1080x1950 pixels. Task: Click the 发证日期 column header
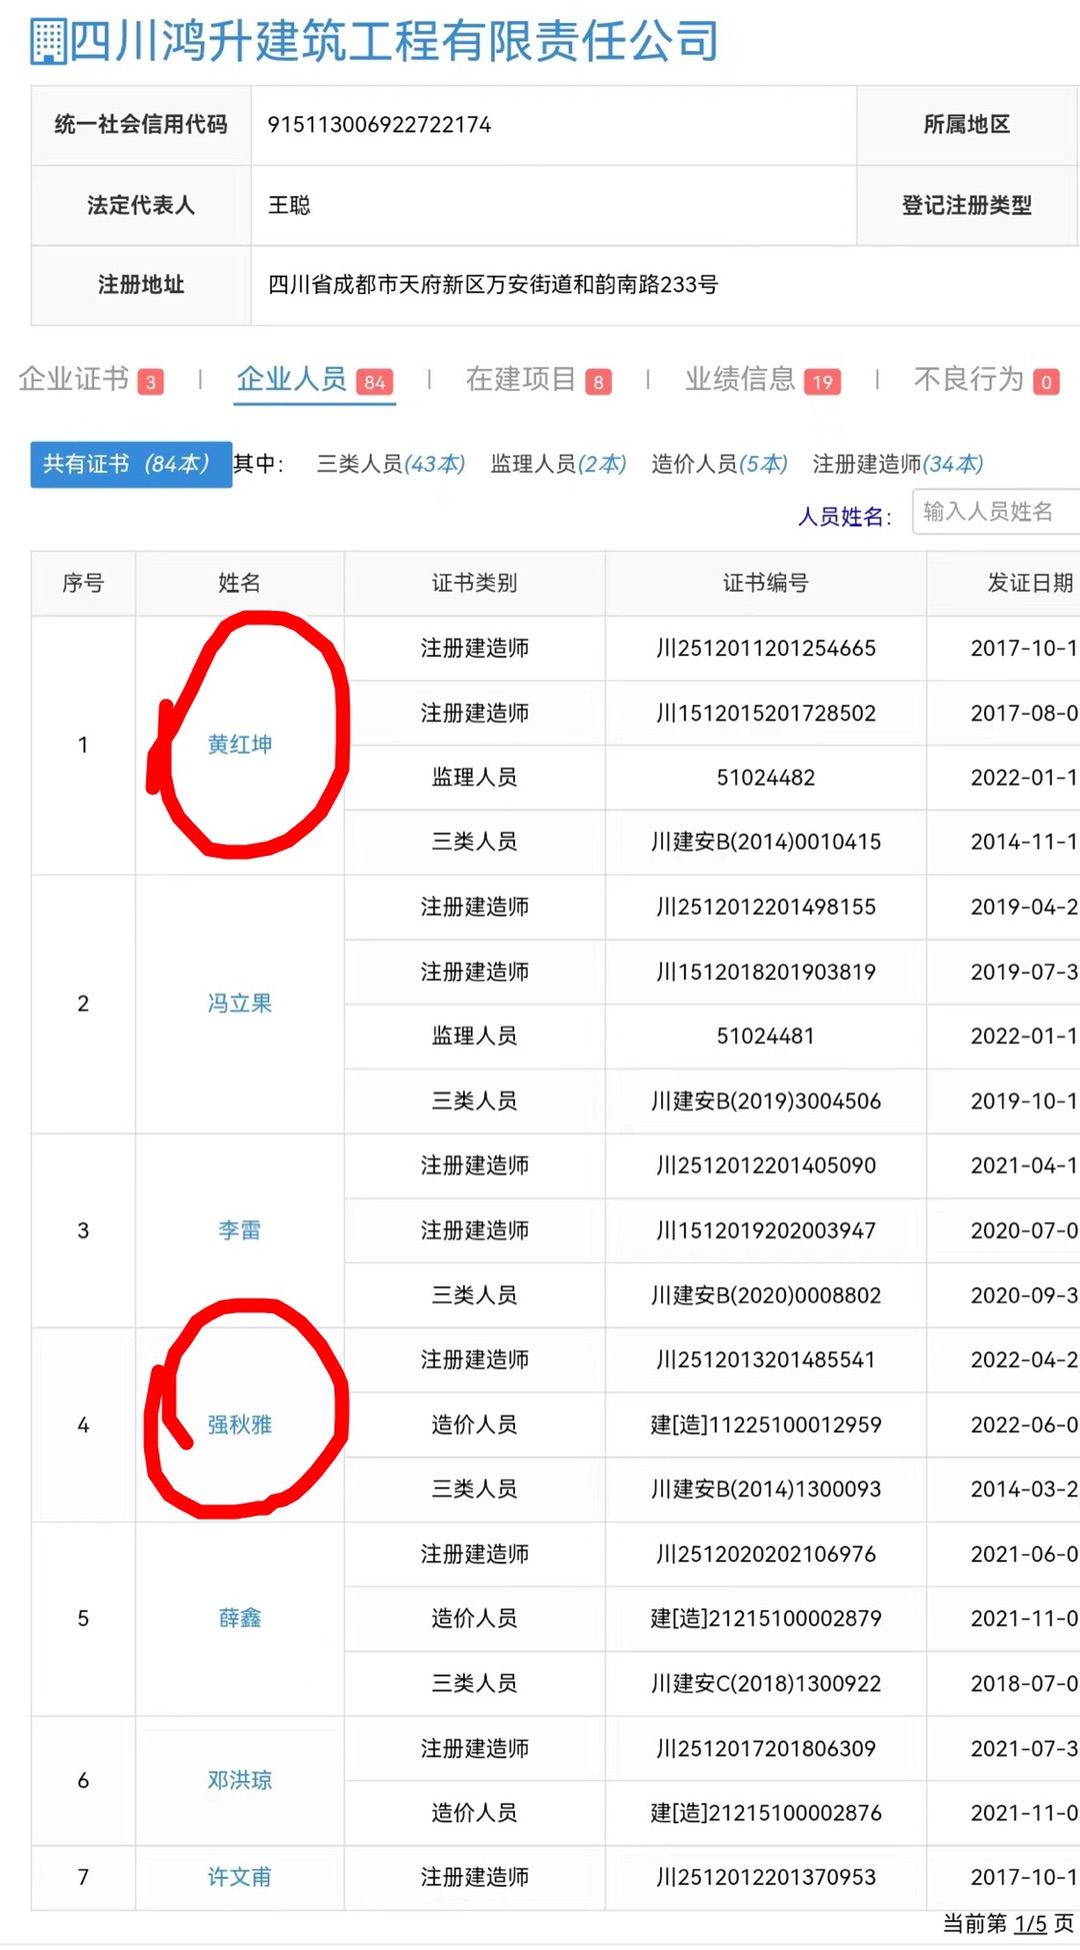click(1004, 583)
